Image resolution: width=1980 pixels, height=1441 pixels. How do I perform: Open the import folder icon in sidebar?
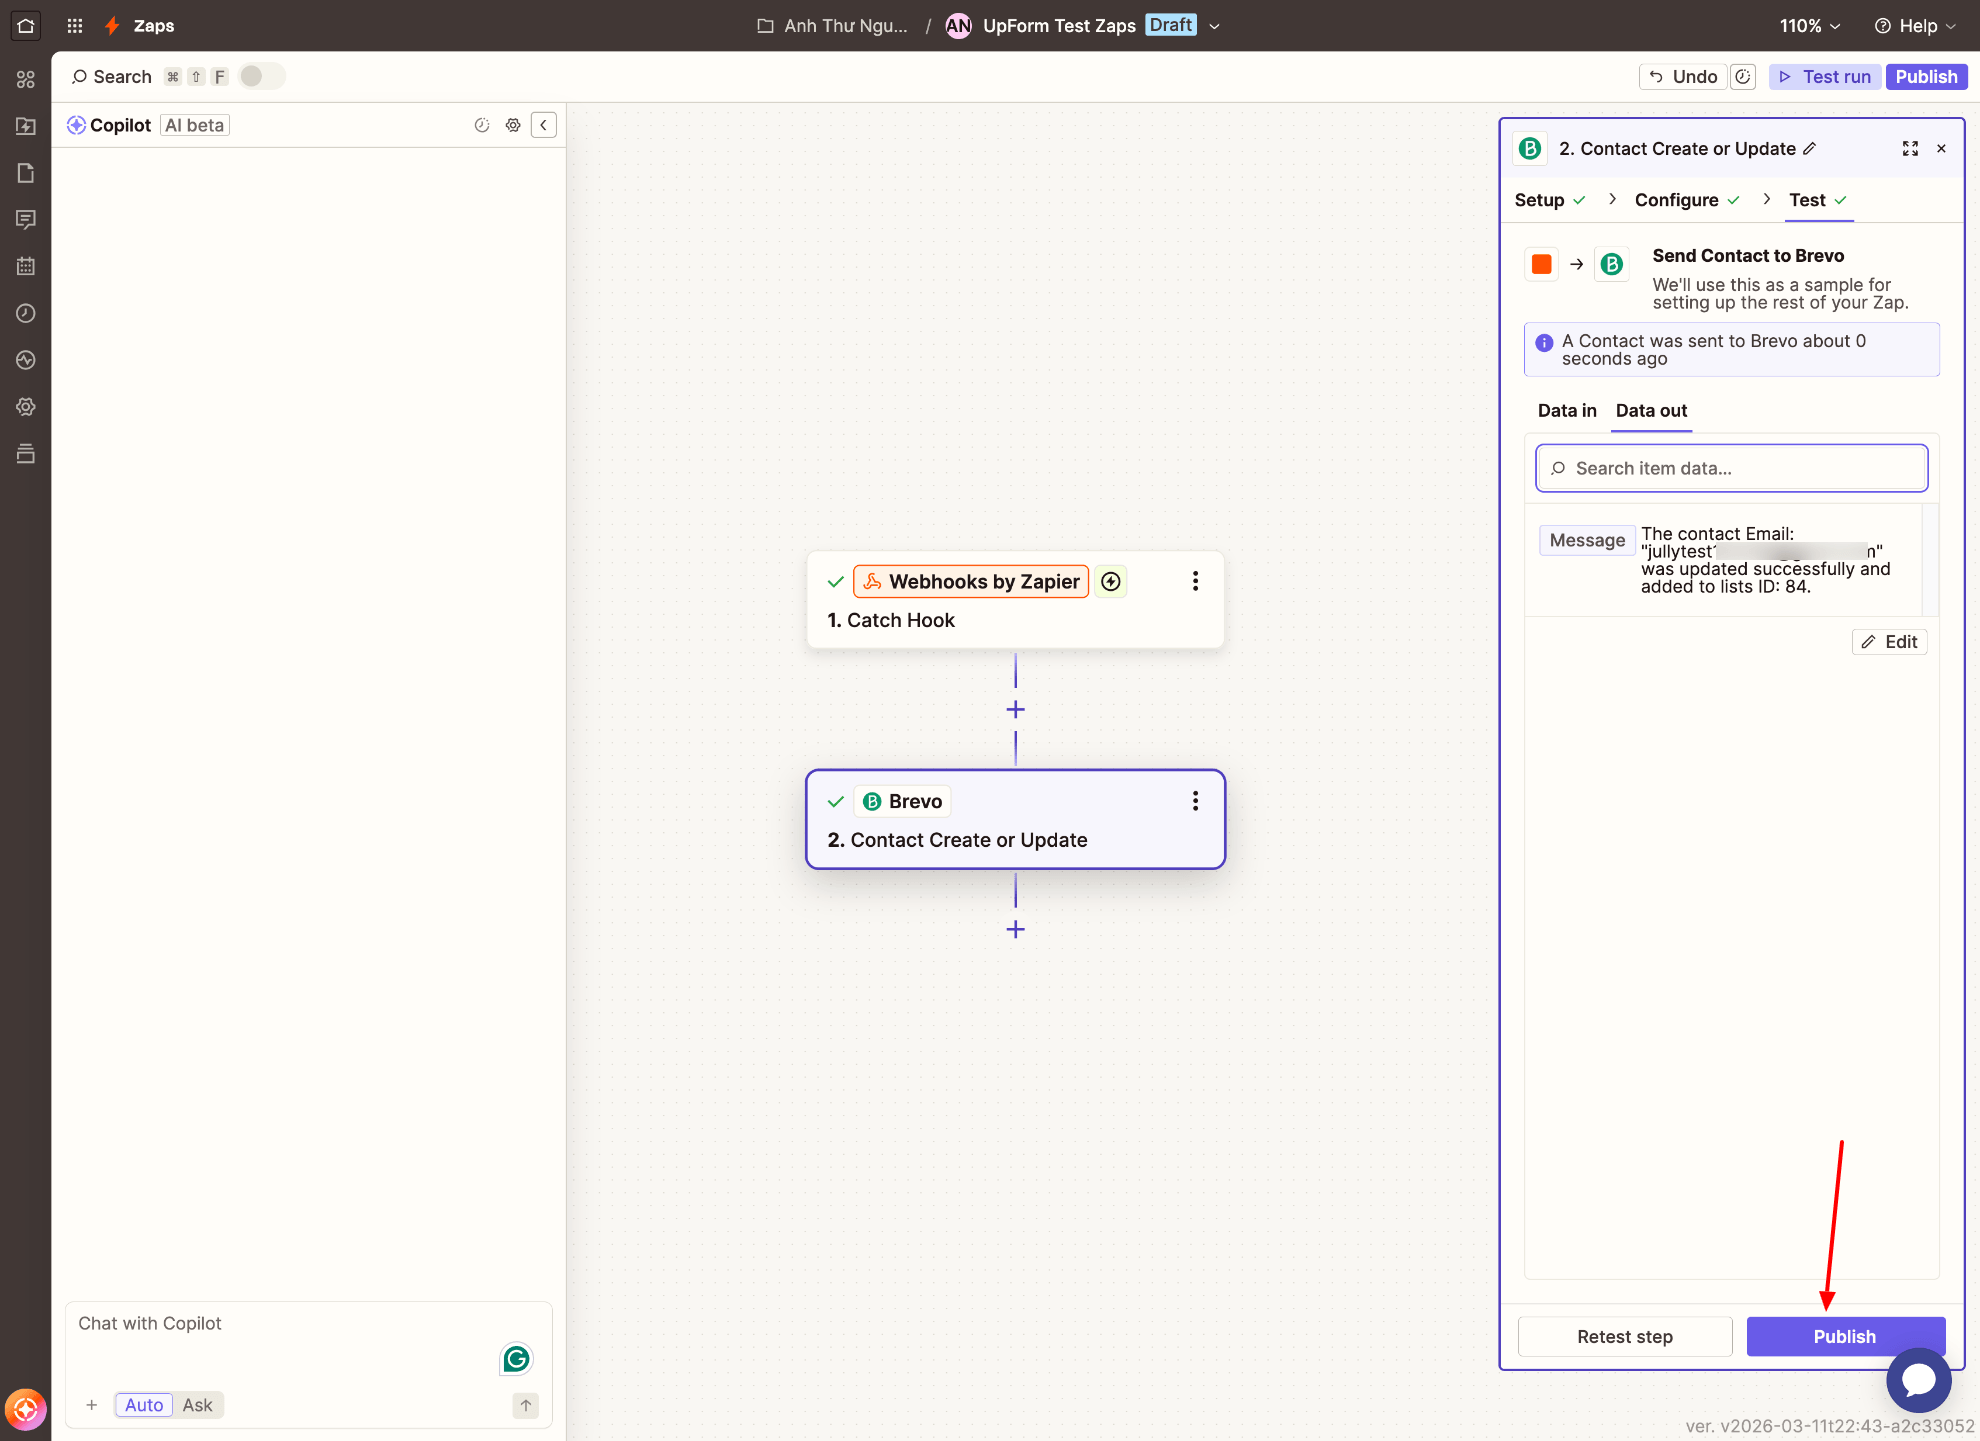[26, 126]
